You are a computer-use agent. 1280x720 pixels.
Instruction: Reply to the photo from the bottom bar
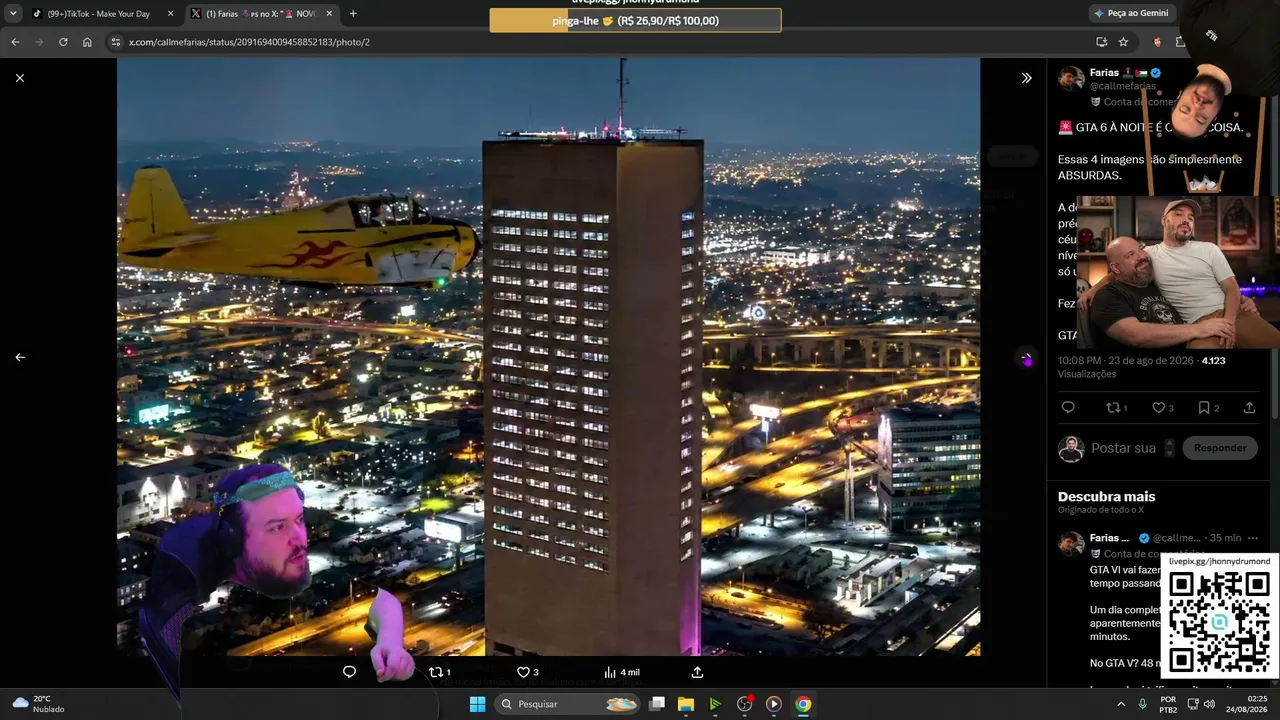pos(349,672)
